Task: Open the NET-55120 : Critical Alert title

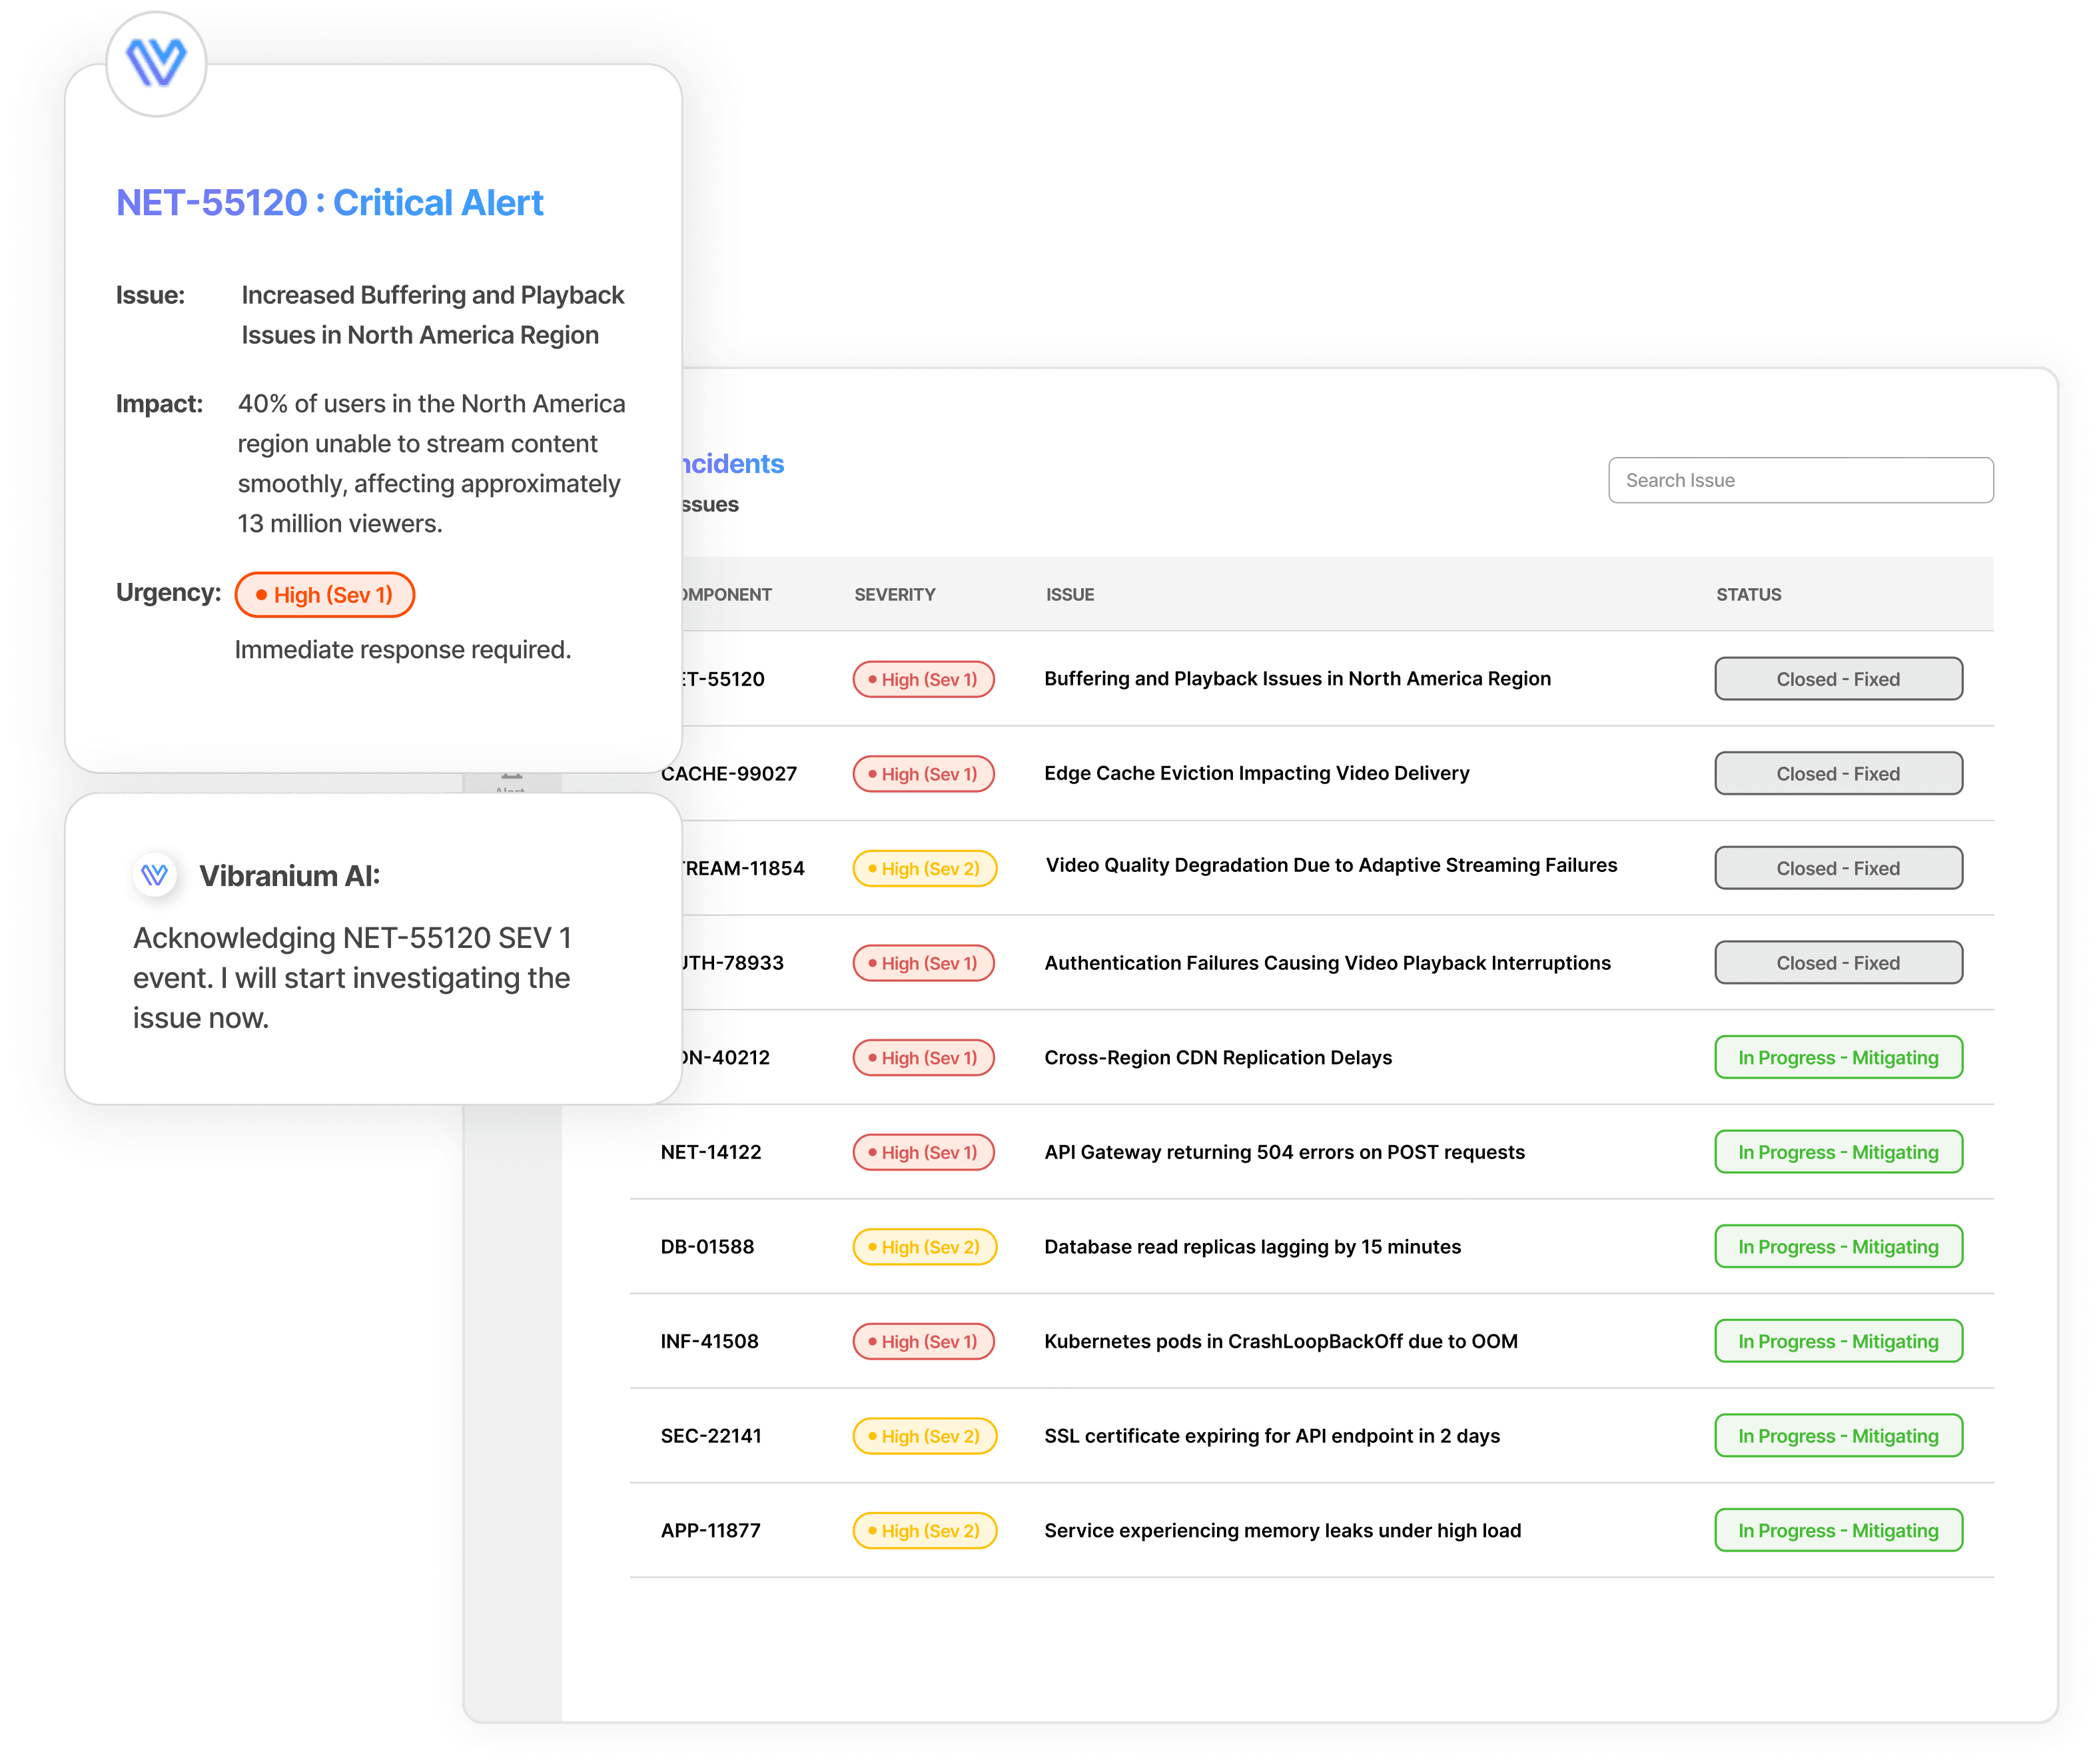Action: click(x=330, y=203)
